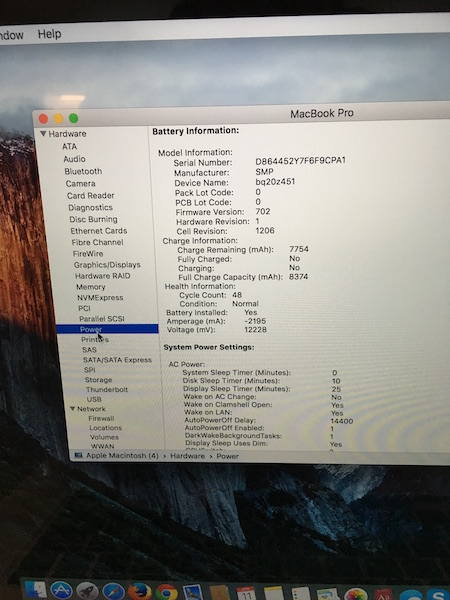The width and height of the screenshot is (450, 600).
Task: Select USB in the sidebar
Action: pos(94,399)
